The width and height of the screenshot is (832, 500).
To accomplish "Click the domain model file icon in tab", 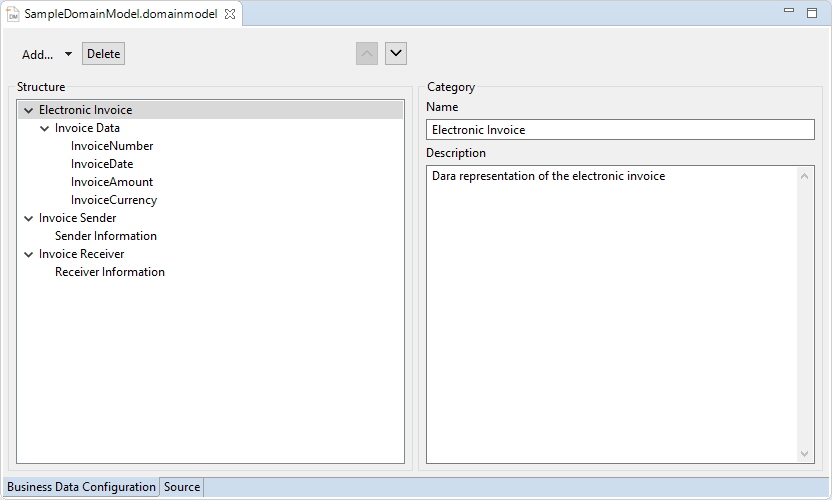I will pos(13,14).
